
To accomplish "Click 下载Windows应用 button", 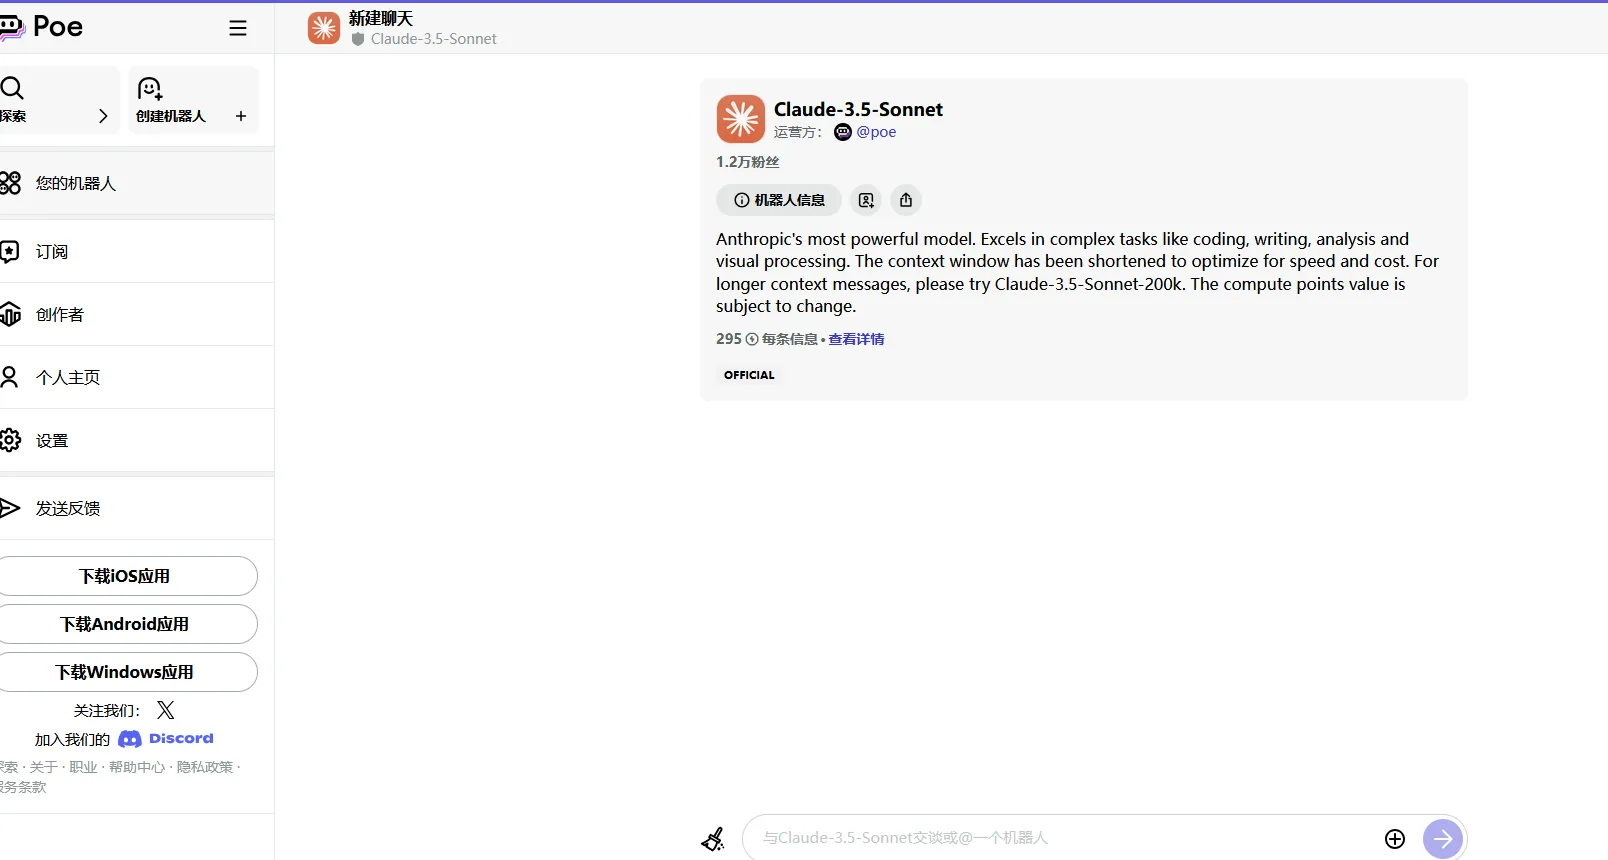I will (x=125, y=672).
